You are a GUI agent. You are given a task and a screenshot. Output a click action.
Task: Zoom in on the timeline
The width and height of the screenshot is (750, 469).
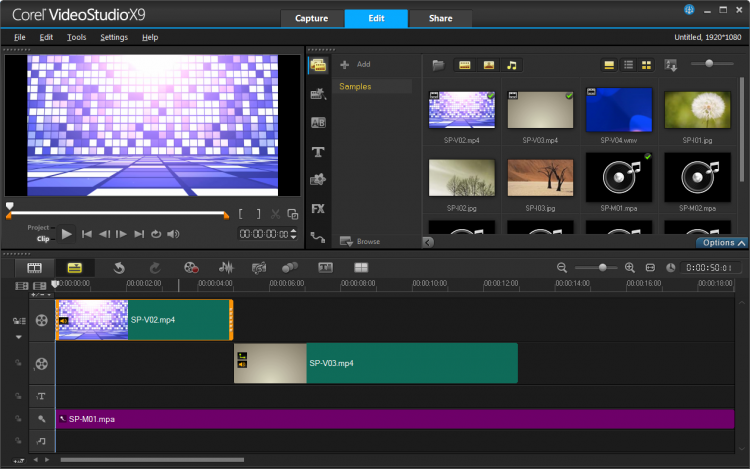[x=630, y=268]
